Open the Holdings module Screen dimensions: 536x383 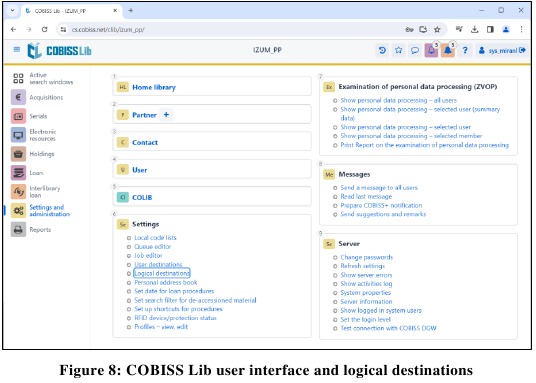33,154
